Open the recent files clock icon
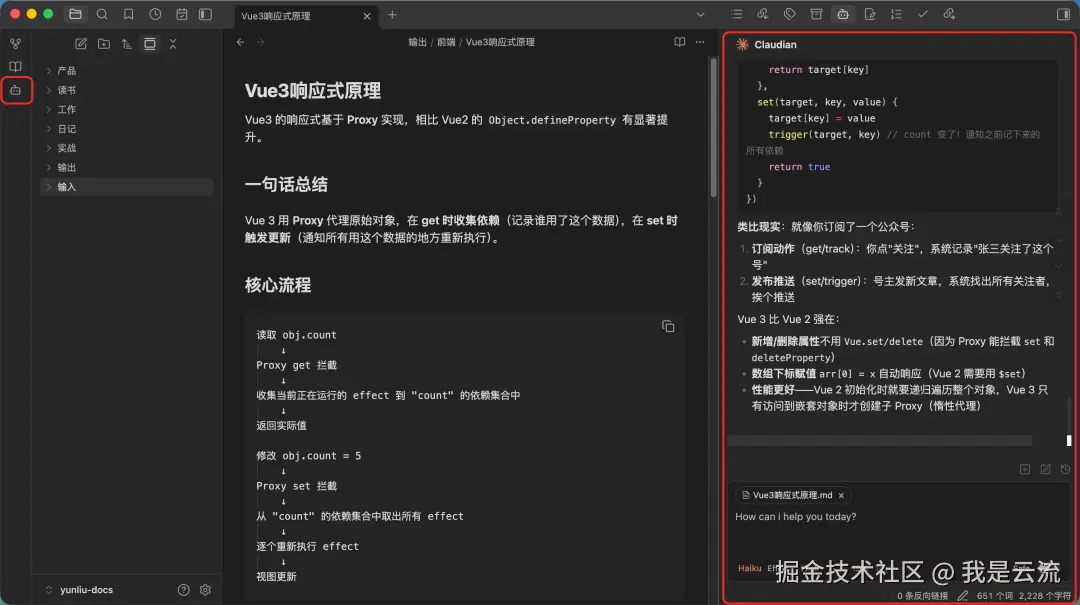Image resolution: width=1080 pixels, height=605 pixels. pos(156,14)
